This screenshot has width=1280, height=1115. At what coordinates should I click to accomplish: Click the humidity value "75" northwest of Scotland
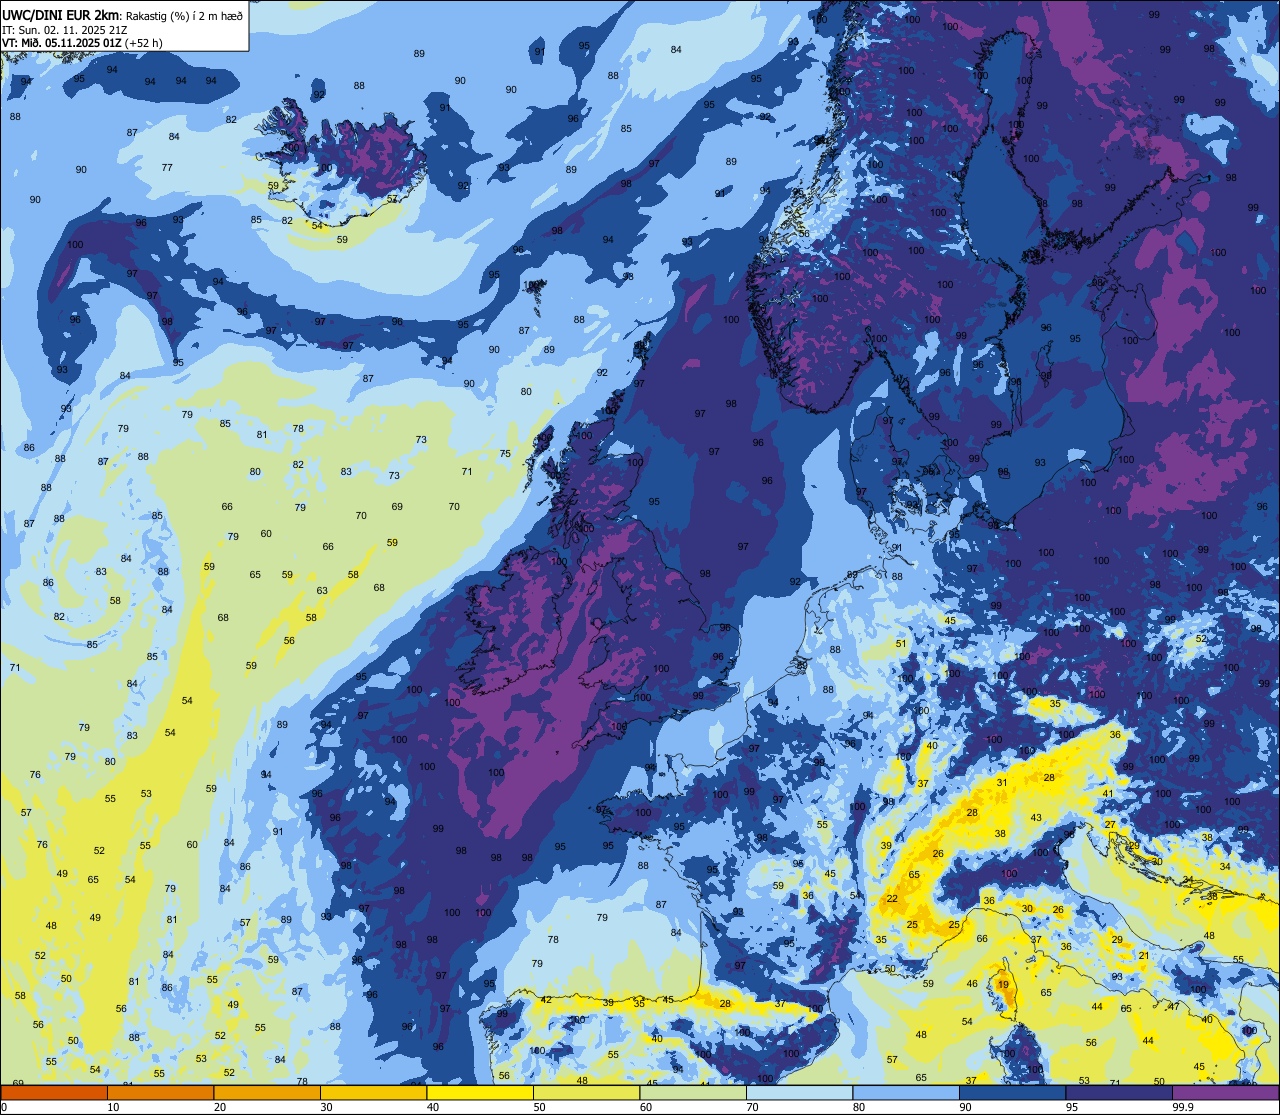pos(505,454)
